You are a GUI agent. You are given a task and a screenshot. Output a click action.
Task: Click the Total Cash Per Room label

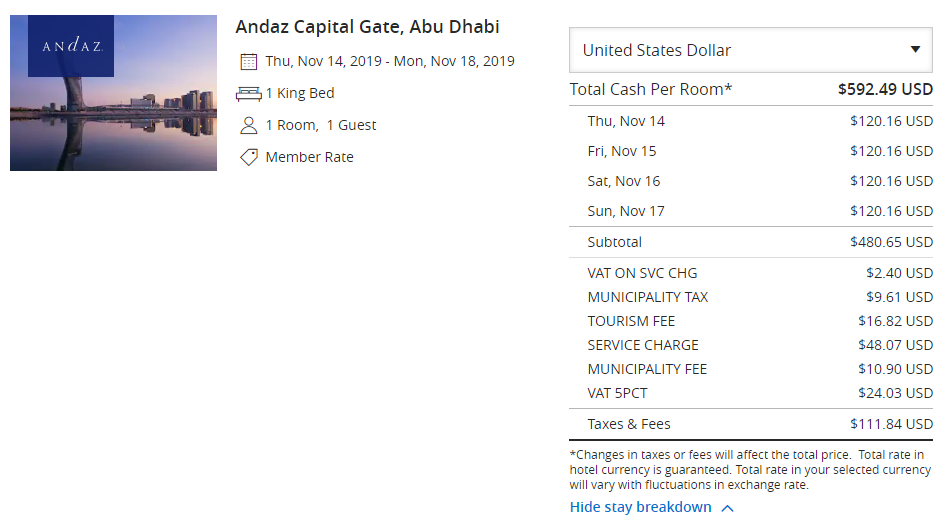[651, 89]
